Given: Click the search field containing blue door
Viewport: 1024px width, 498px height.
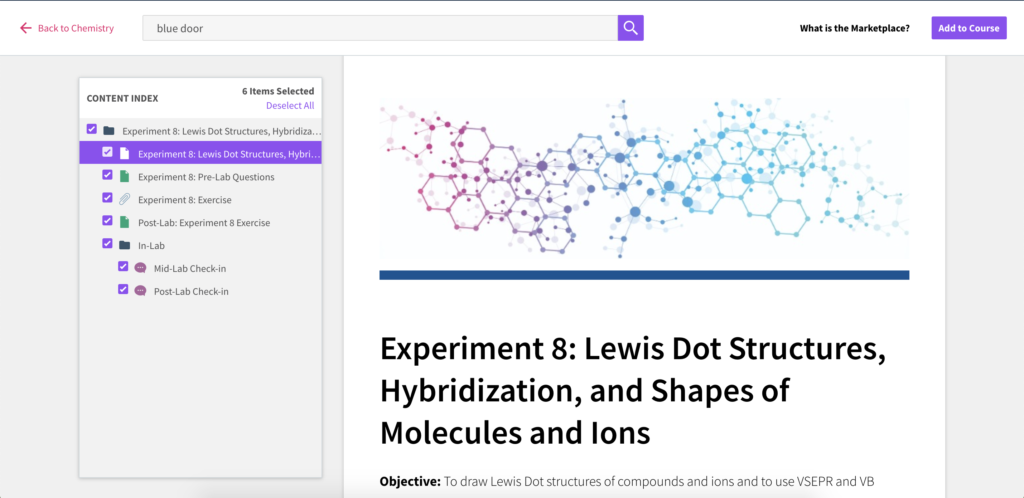Looking at the screenshot, I should pos(380,28).
